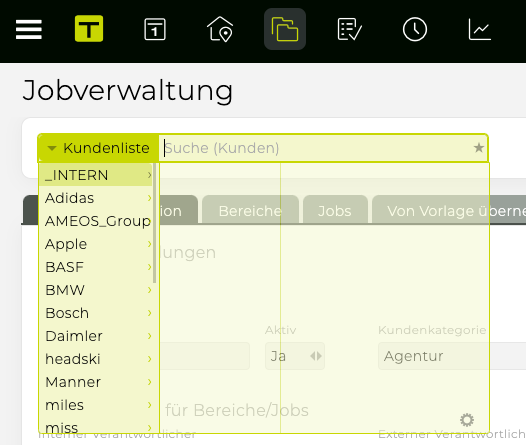This screenshot has height=445, width=526.
Task: Switch to the Jobs tab
Action: (x=335, y=210)
